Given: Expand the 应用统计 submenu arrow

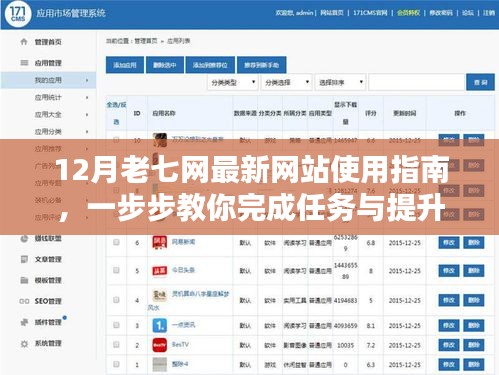Looking at the screenshot, I should [x=87, y=97].
